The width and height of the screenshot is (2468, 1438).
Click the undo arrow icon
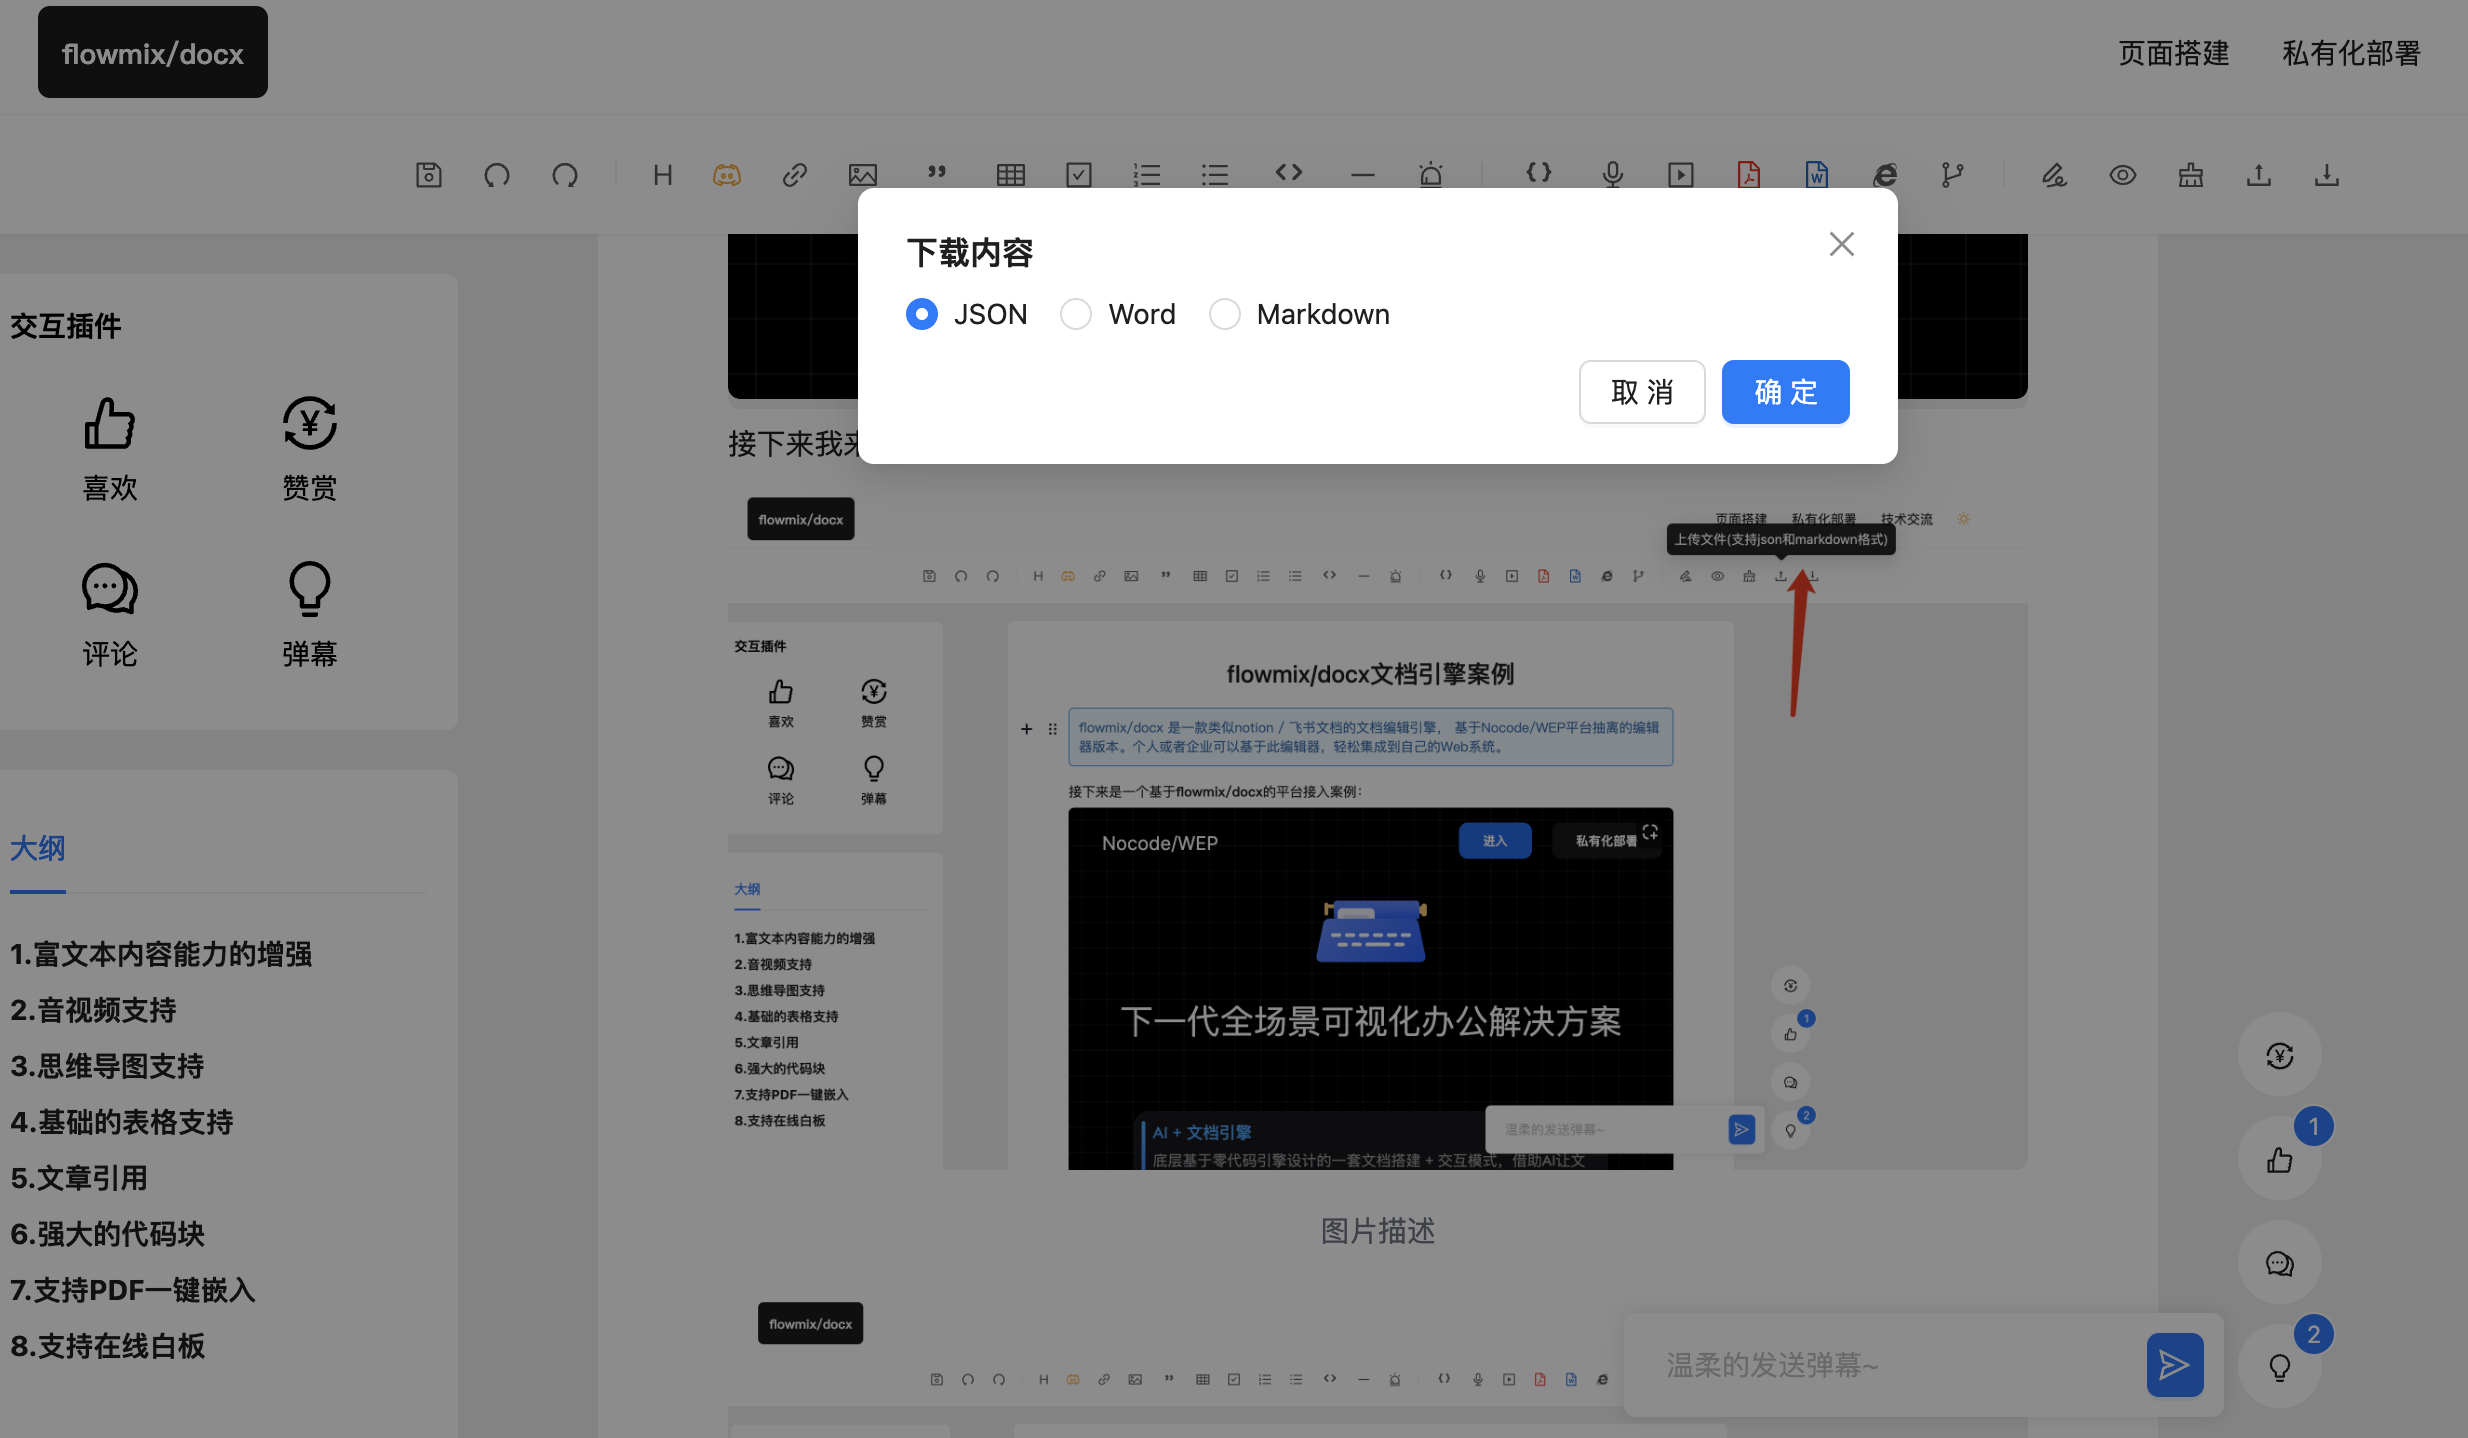pos(497,175)
